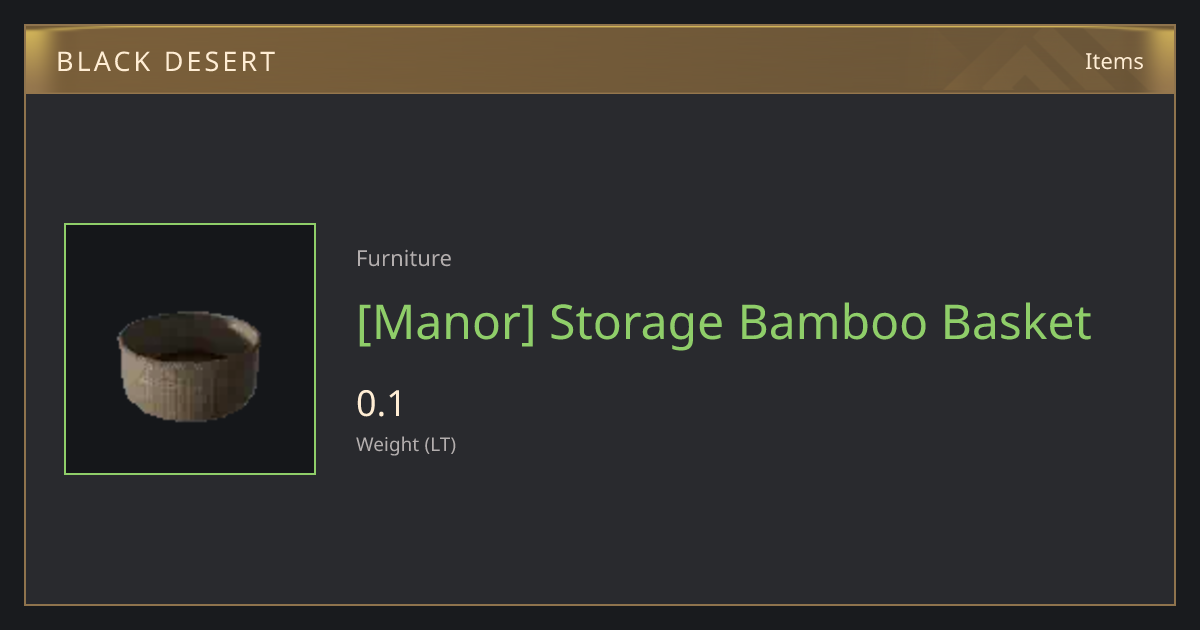Click the gold header bar center
Viewport: 1200px width, 630px height.
[600, 60]
